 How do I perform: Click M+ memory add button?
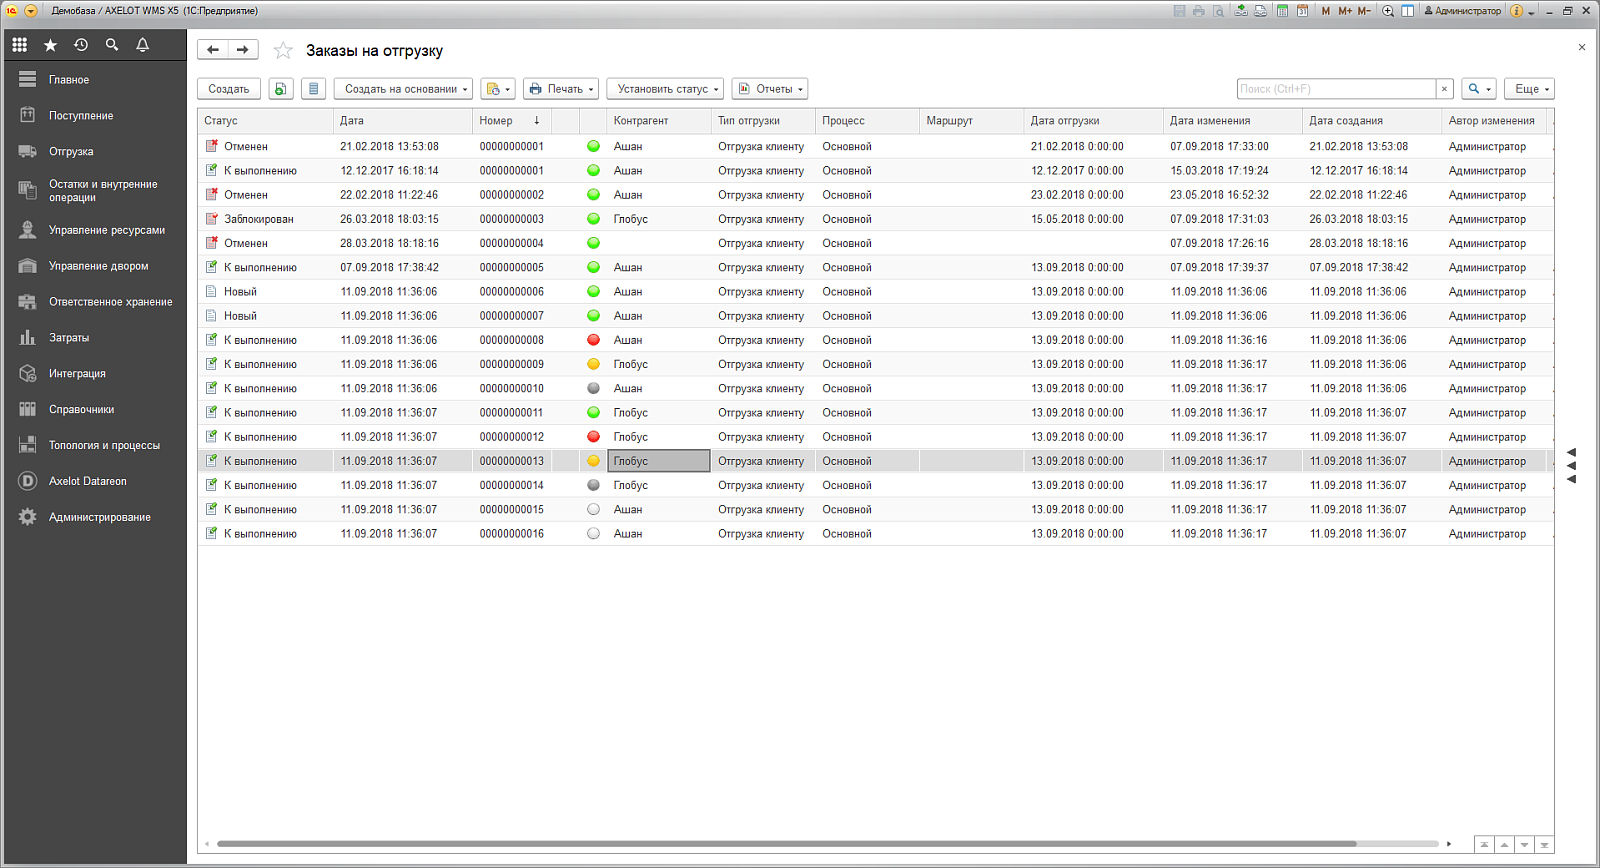click(1345, 11)
